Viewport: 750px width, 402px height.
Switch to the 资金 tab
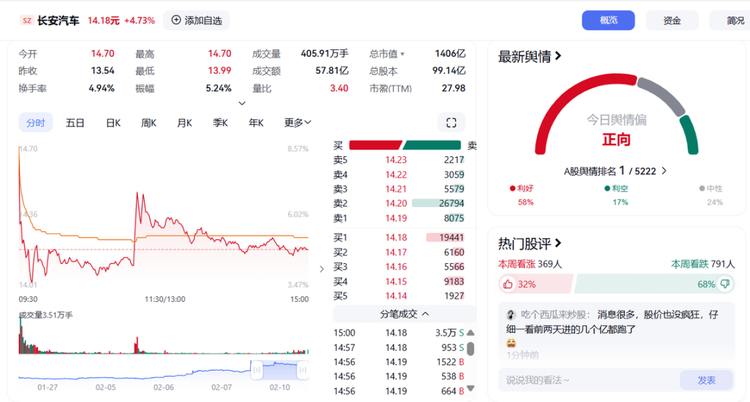coord(672,20)
